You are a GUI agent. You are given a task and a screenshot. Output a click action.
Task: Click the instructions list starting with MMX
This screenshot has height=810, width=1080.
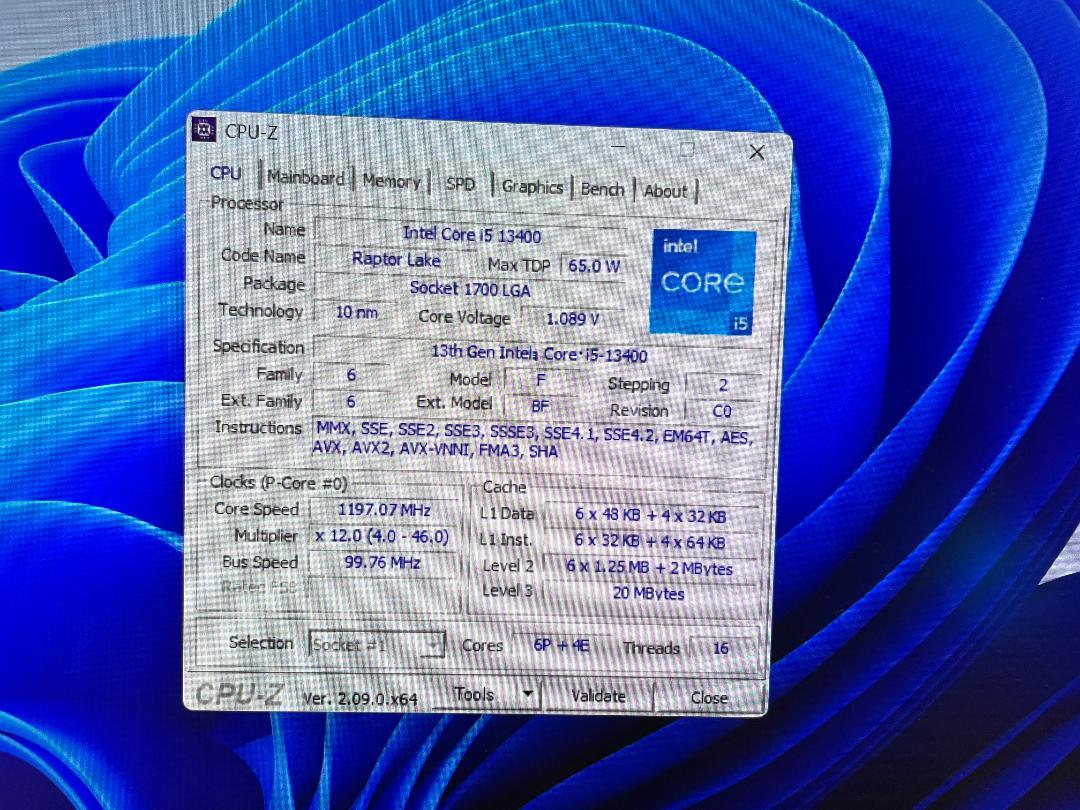click(x=534, y=439)
